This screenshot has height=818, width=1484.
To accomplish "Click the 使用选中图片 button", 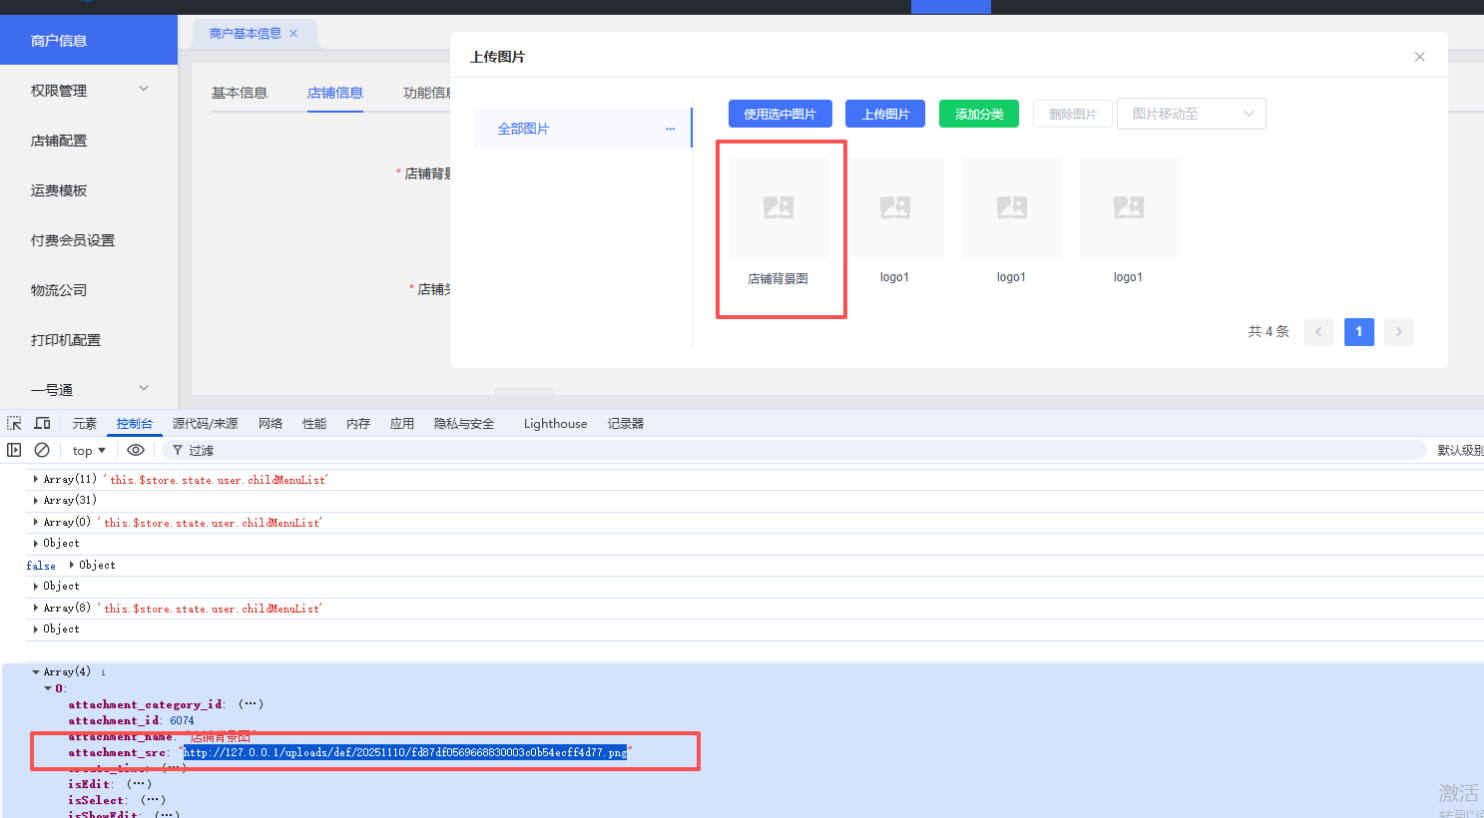I will pyautogui.click(x=780, y=114).
